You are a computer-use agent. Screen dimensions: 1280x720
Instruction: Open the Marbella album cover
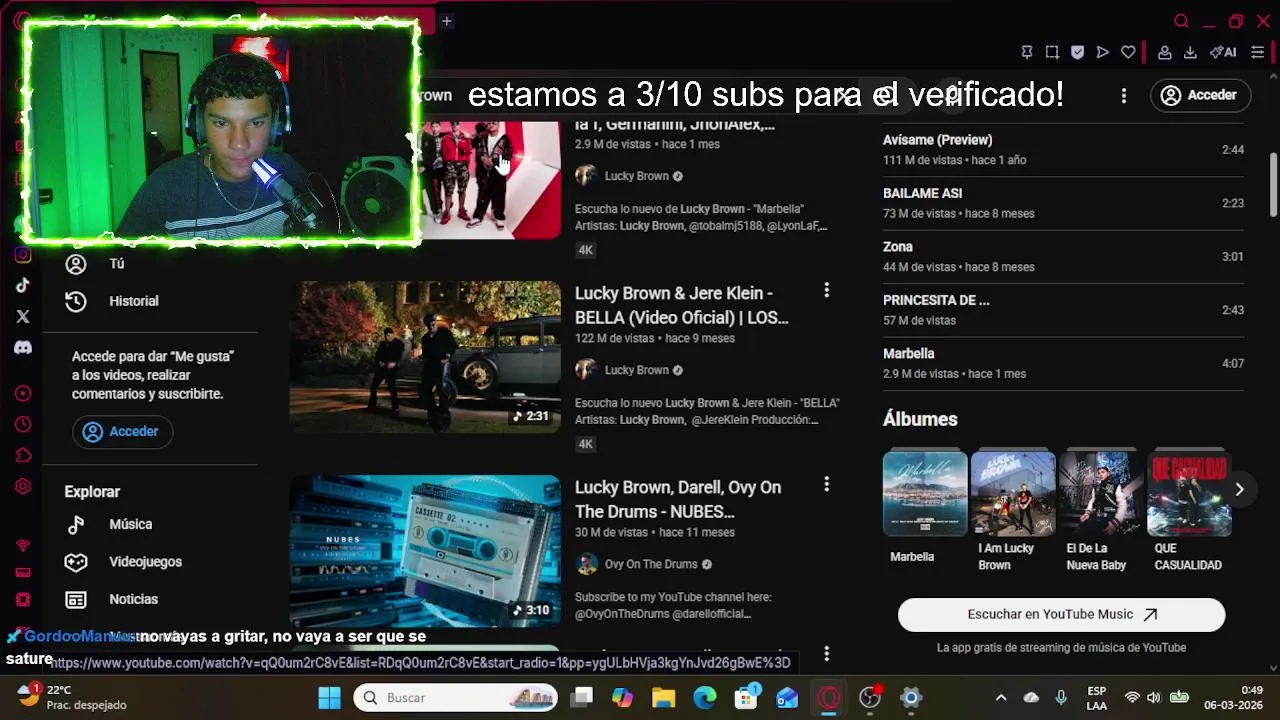point(925,494)
